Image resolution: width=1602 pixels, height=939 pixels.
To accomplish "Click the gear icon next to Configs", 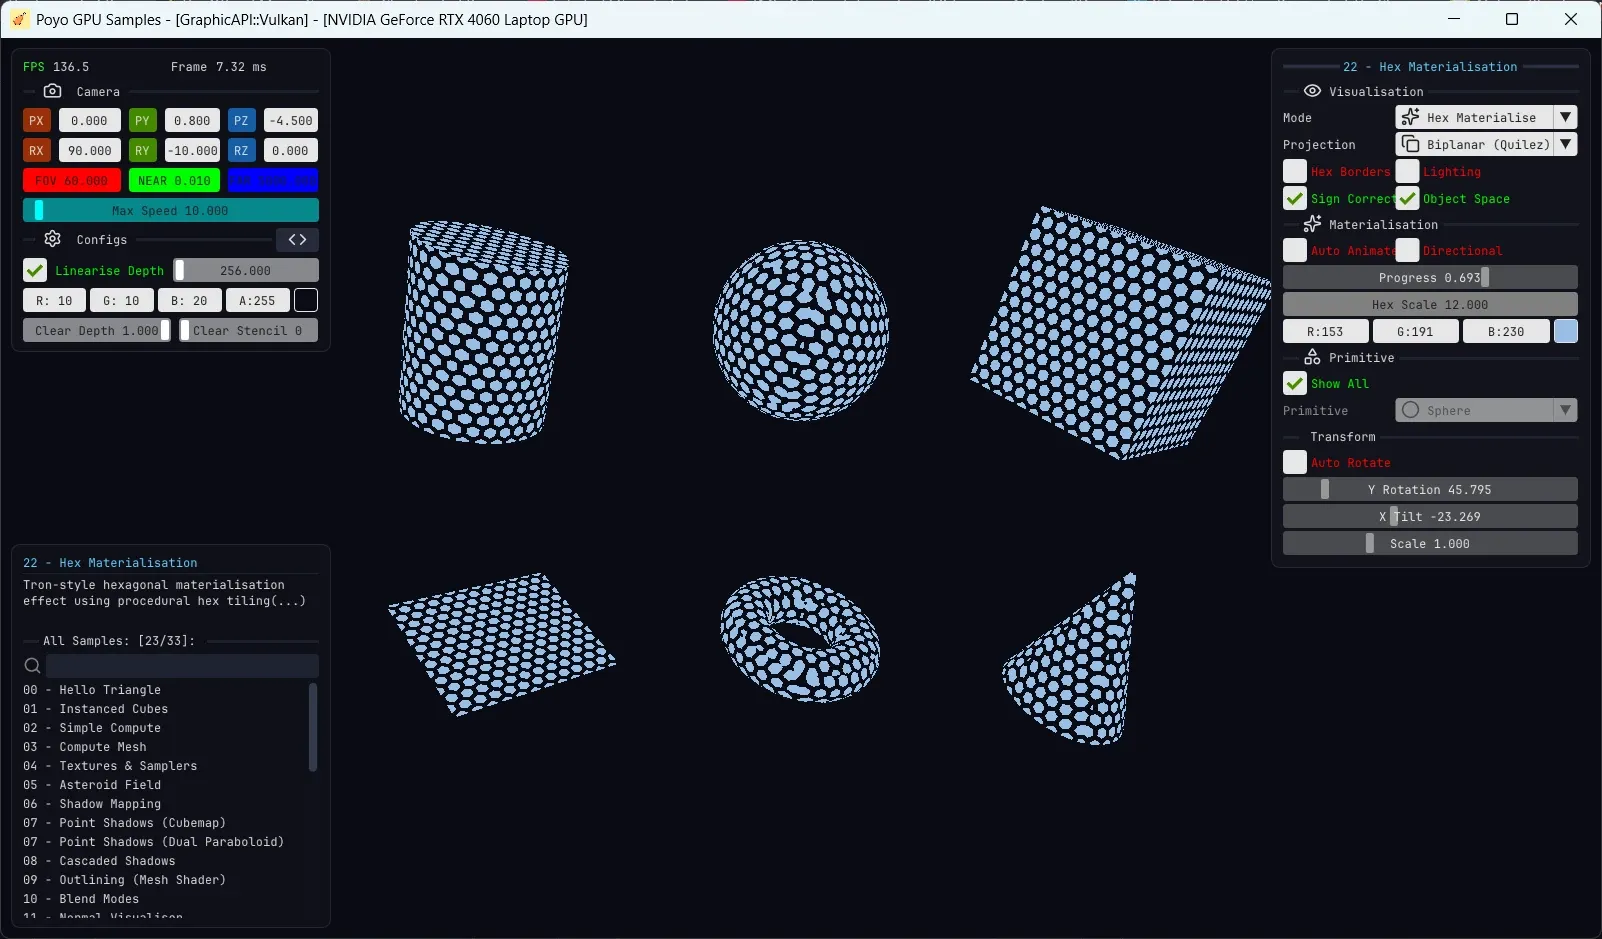I will point(51,239).
